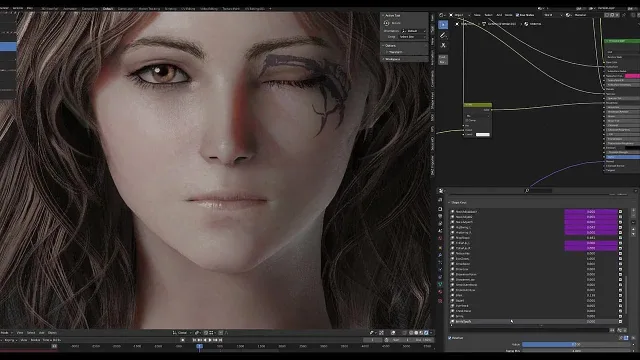Click the properties editor search field
The width and height of the screenshot is (640, 360).
[x=538, y=191]
